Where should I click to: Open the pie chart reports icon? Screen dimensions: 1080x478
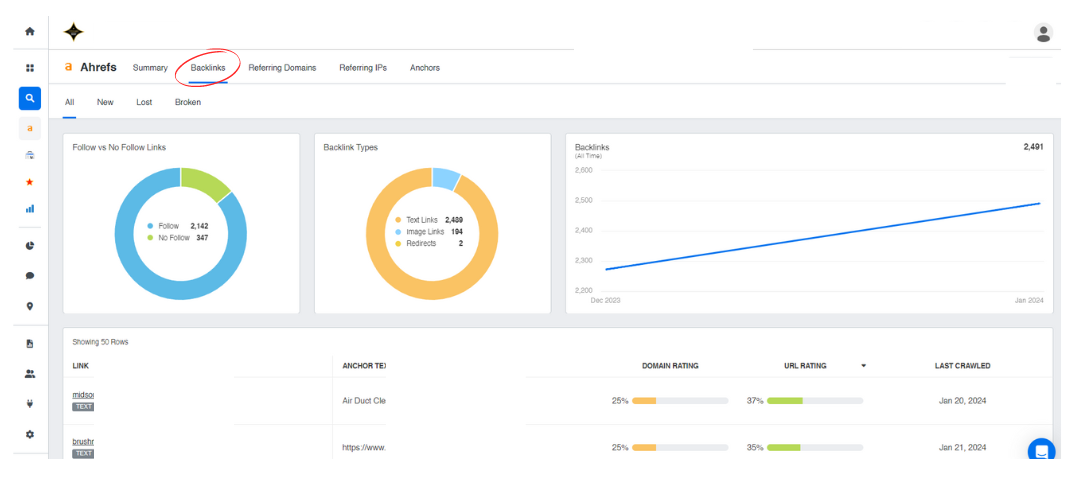click(30, 246)
